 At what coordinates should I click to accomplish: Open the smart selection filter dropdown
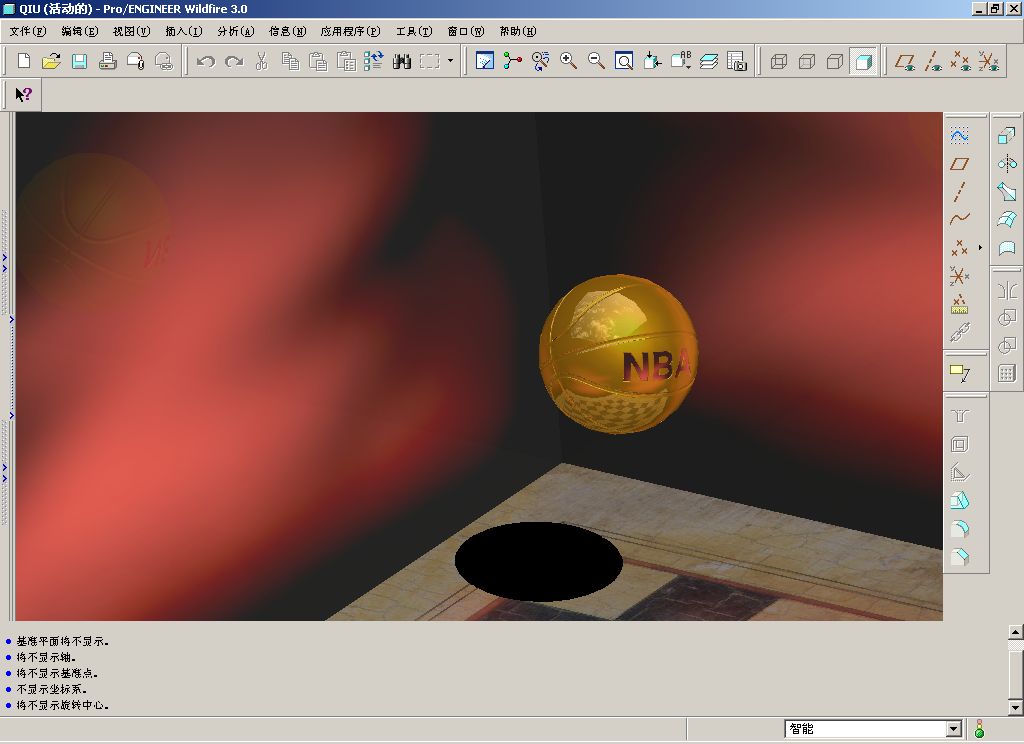[953, 729]
